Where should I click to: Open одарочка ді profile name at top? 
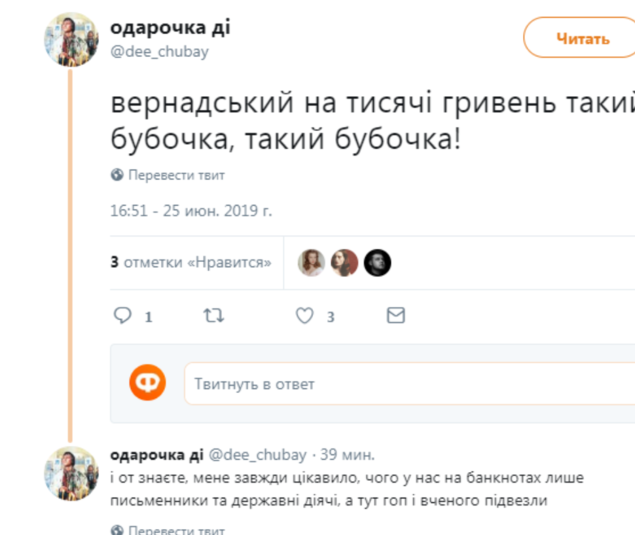169,28
